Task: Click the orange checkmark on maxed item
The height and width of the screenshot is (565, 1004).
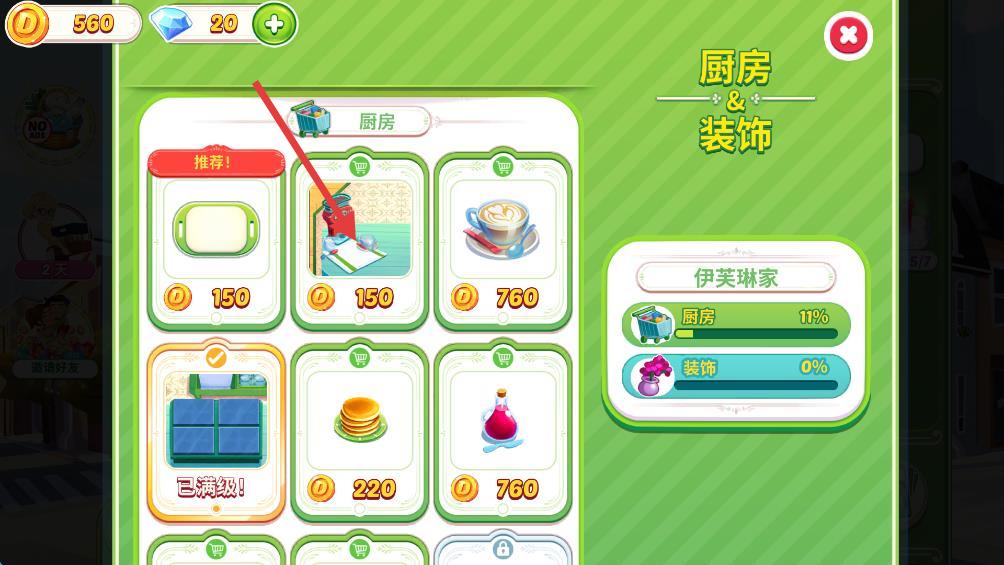Action: click(216, 357)
